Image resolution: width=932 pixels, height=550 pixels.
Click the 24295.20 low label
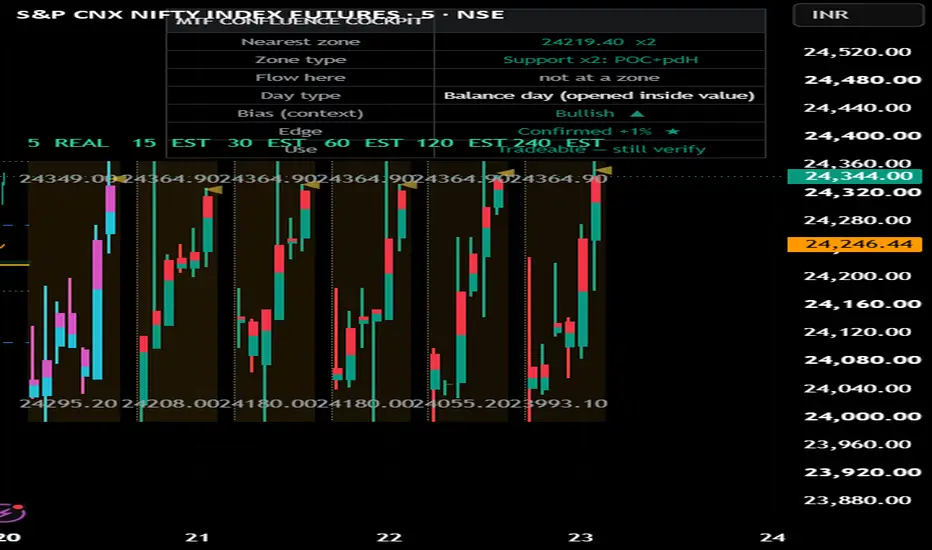tap(68, 404)
